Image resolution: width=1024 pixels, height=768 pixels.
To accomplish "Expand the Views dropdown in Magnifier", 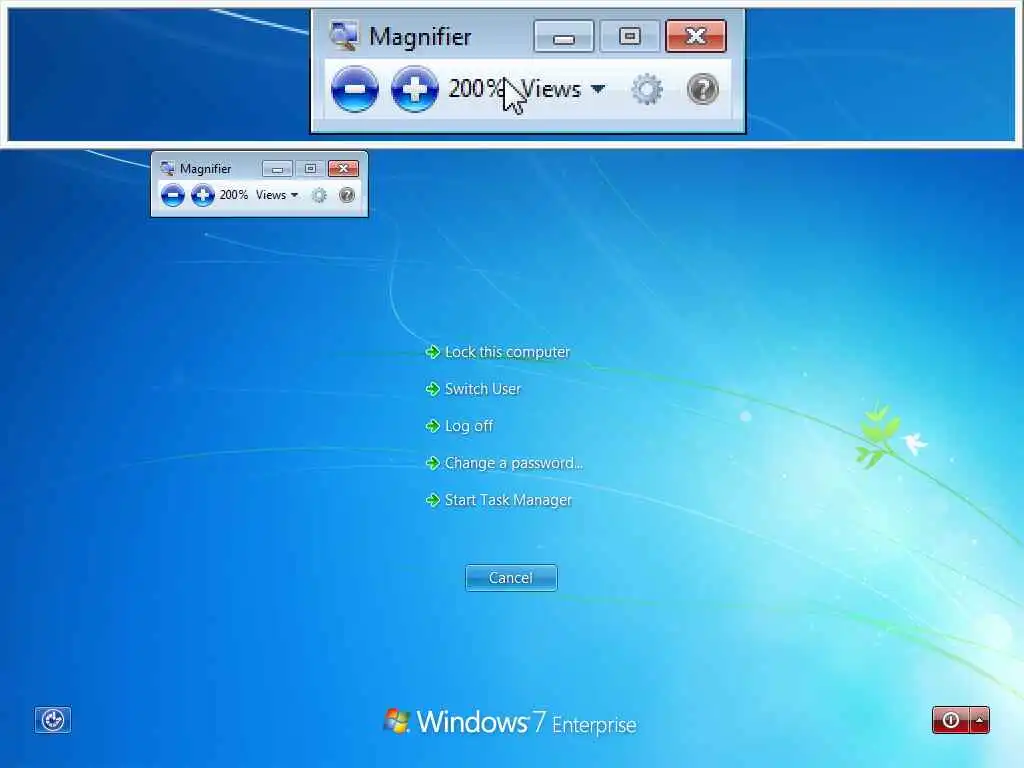I will (277, 195).
